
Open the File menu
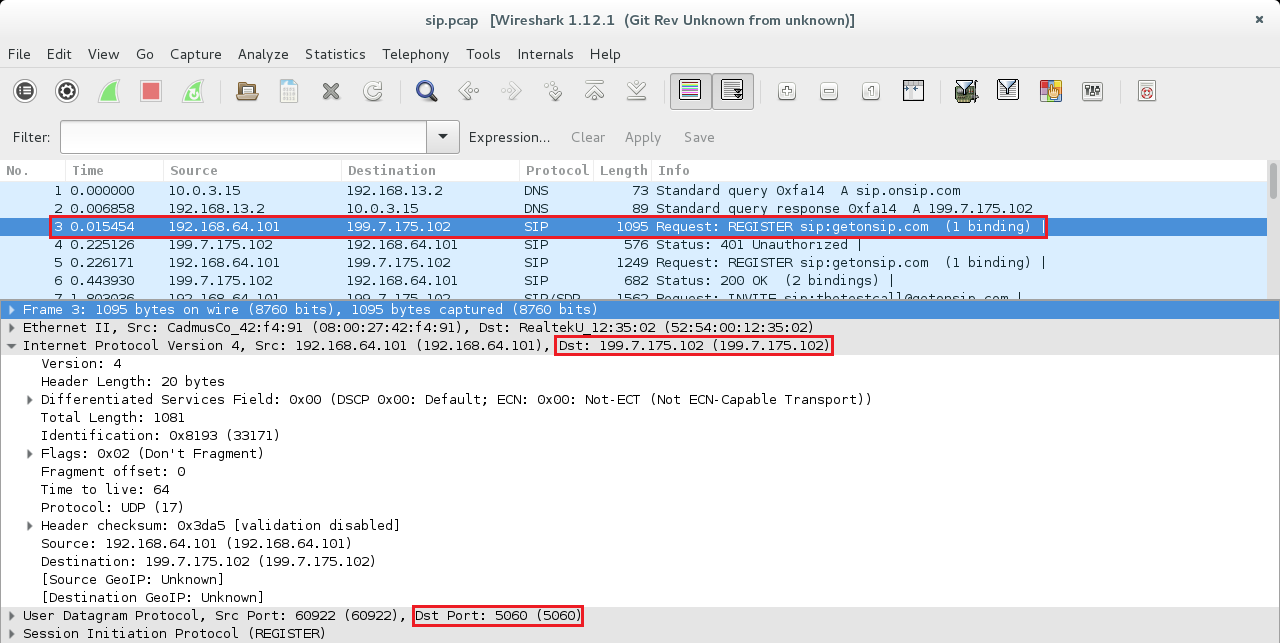(19, 54)
